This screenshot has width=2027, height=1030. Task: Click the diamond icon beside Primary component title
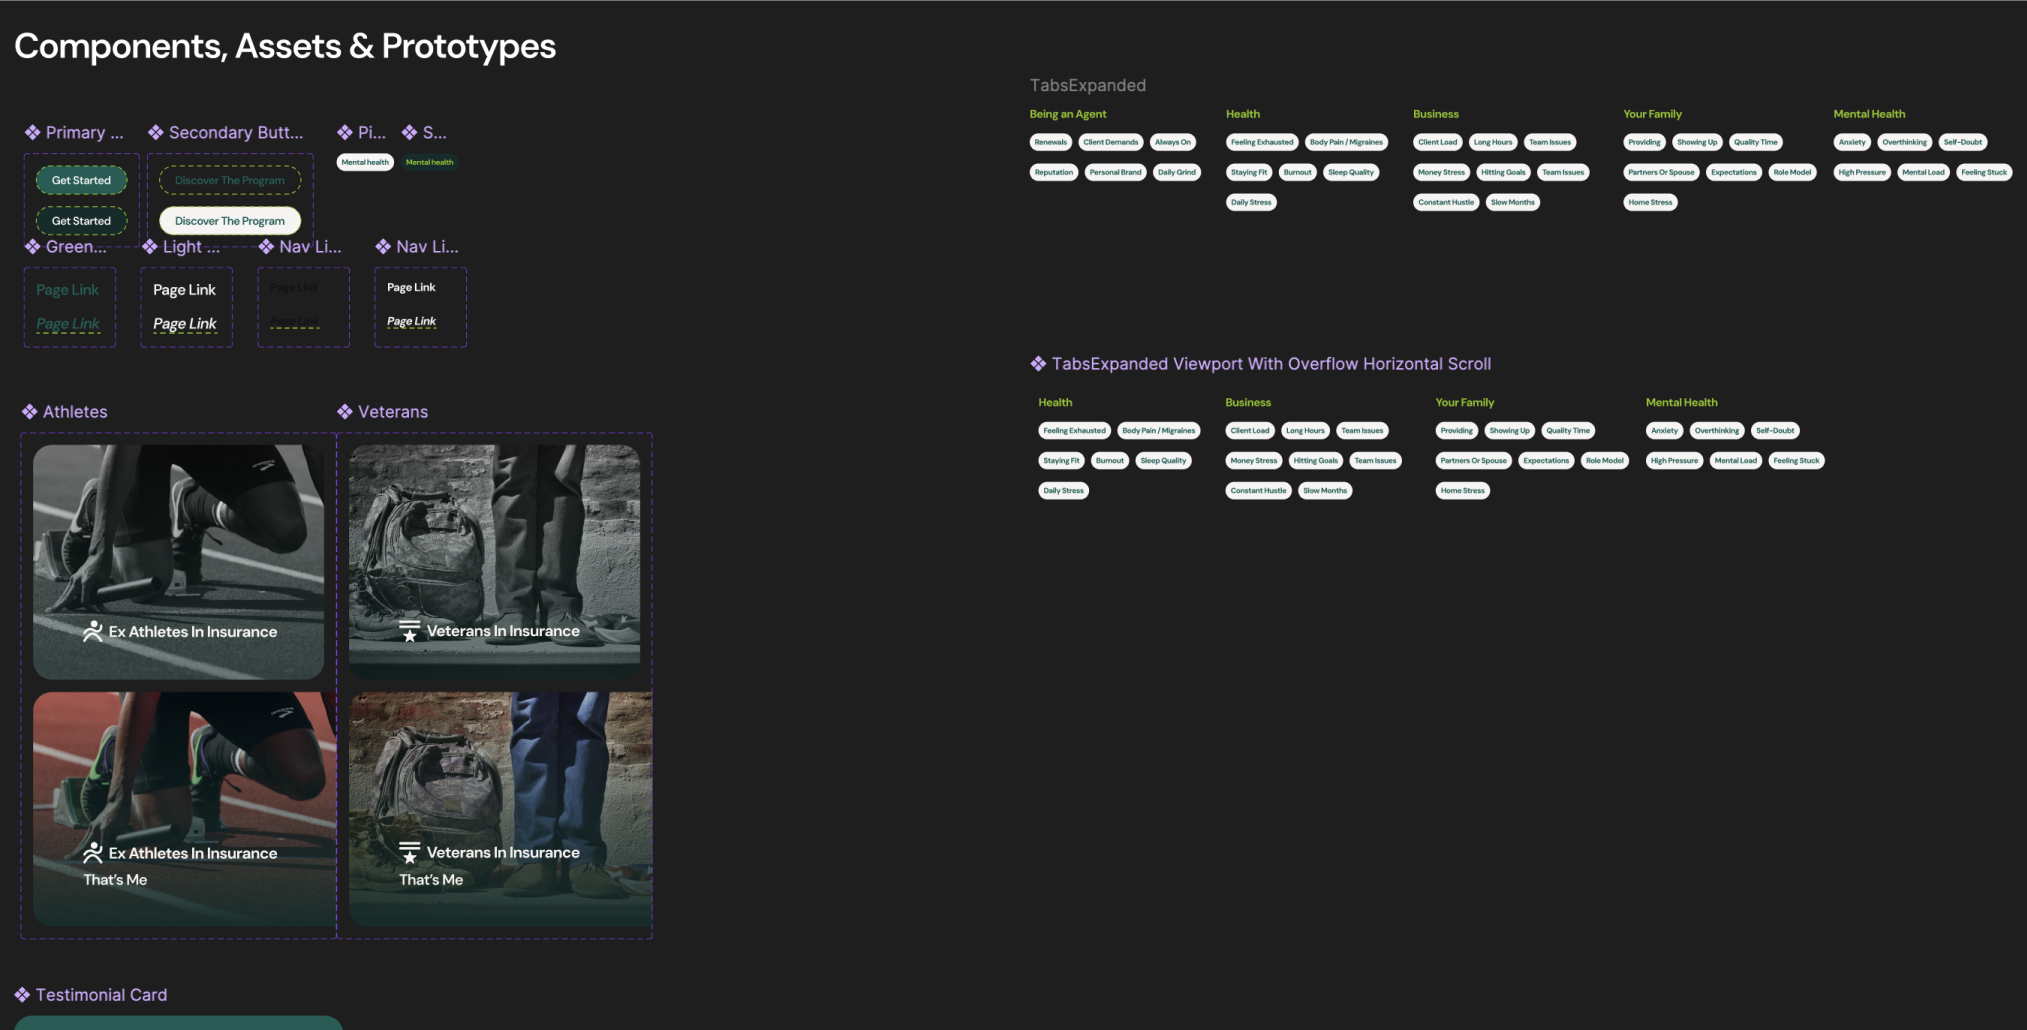[x=31, y=131]
